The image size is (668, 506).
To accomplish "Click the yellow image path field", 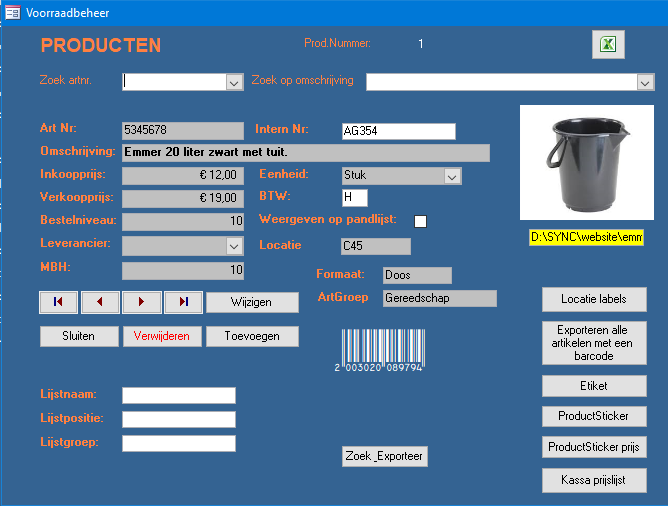I will pos(586,237).
